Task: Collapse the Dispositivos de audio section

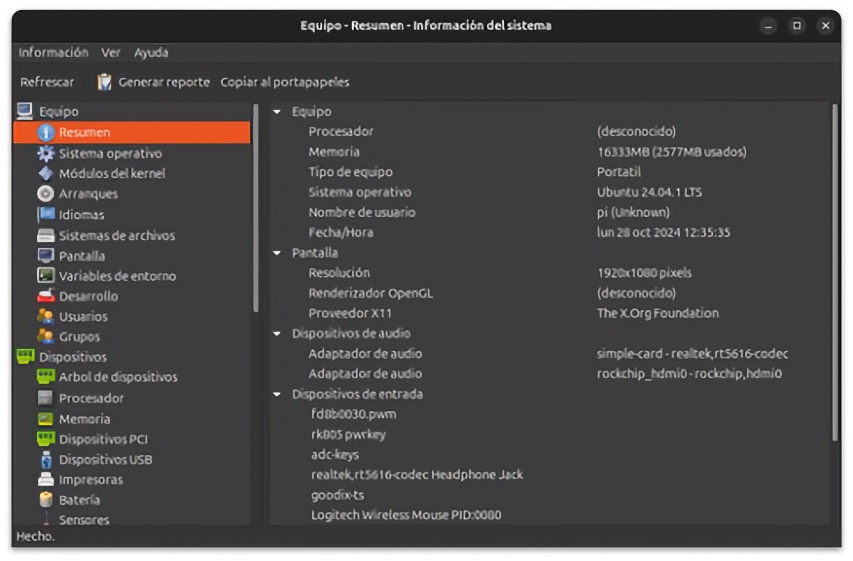Action: pyautogui.click(x=277, y=333)
